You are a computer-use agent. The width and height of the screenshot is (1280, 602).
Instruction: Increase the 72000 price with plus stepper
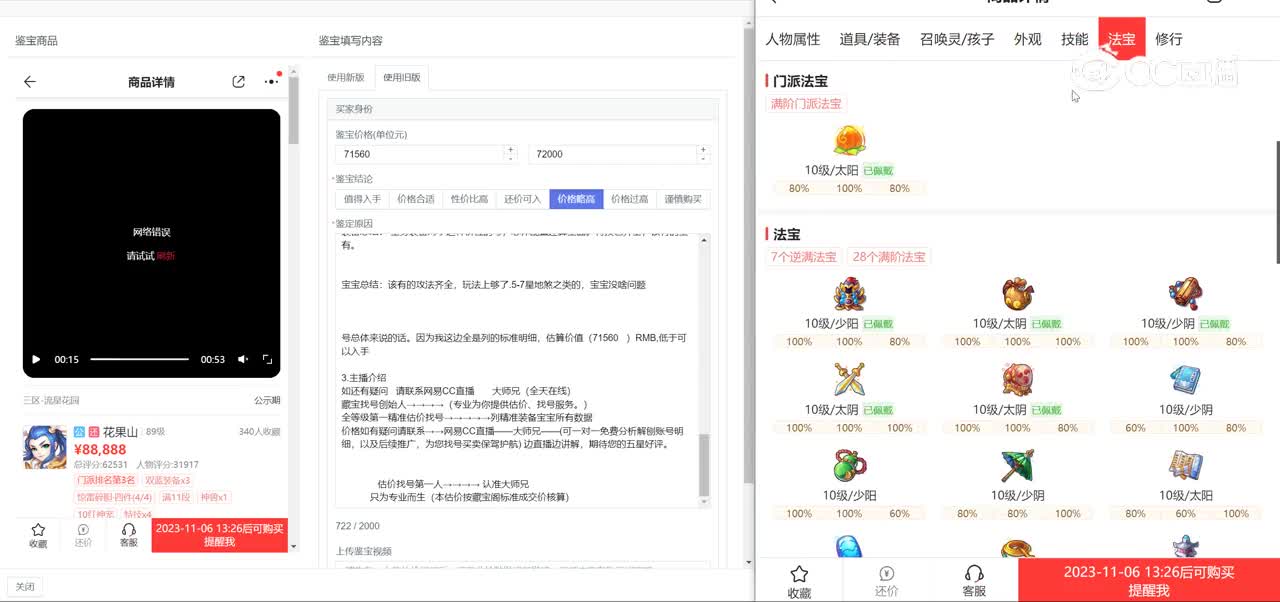pos(703,150)
